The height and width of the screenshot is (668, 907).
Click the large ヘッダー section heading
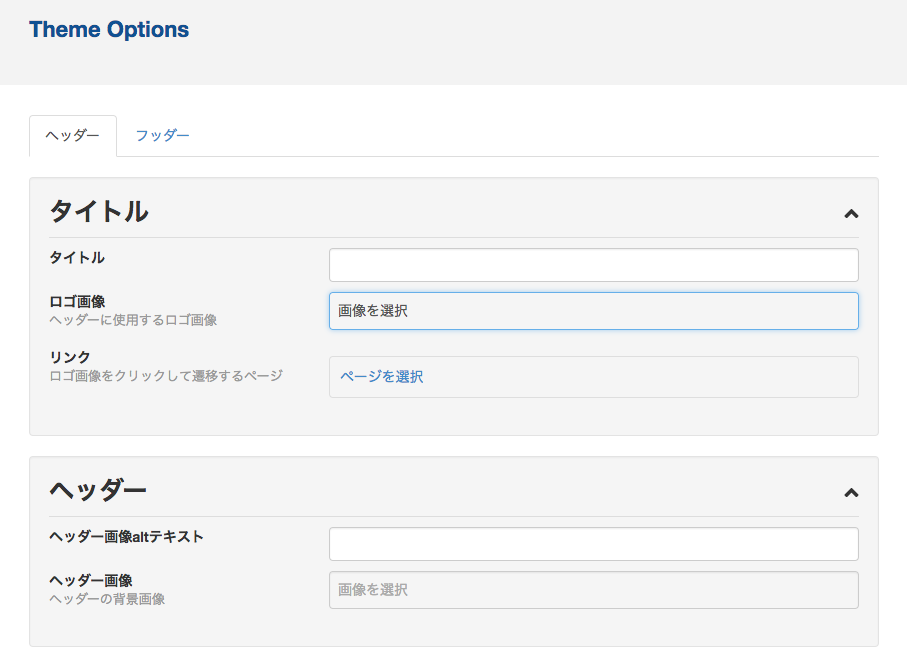[x=98, y=490]
